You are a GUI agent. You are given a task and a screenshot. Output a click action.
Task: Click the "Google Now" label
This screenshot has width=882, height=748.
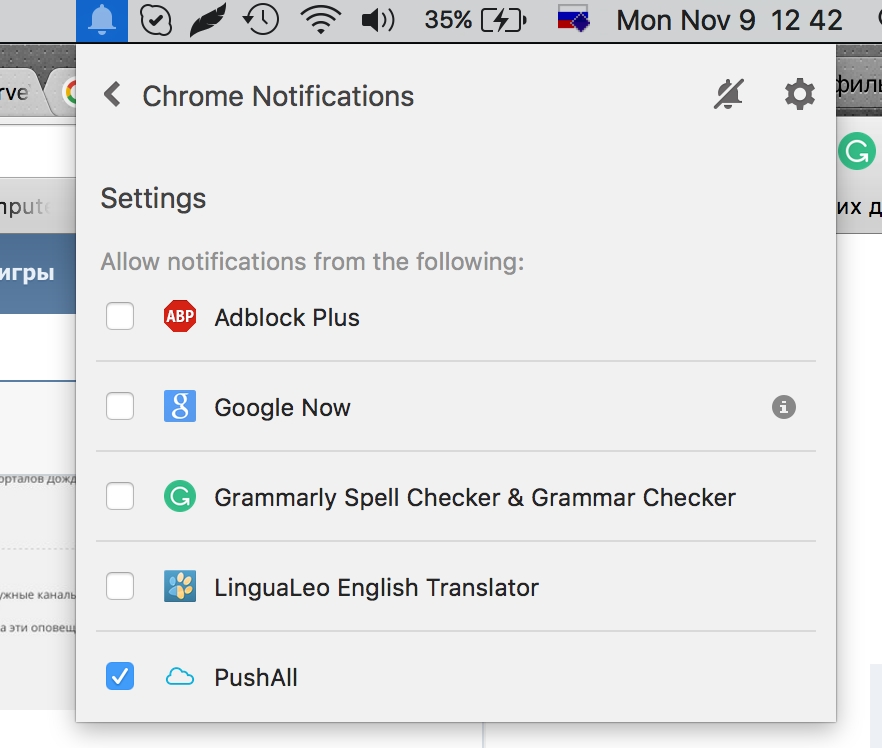[282, 408]
